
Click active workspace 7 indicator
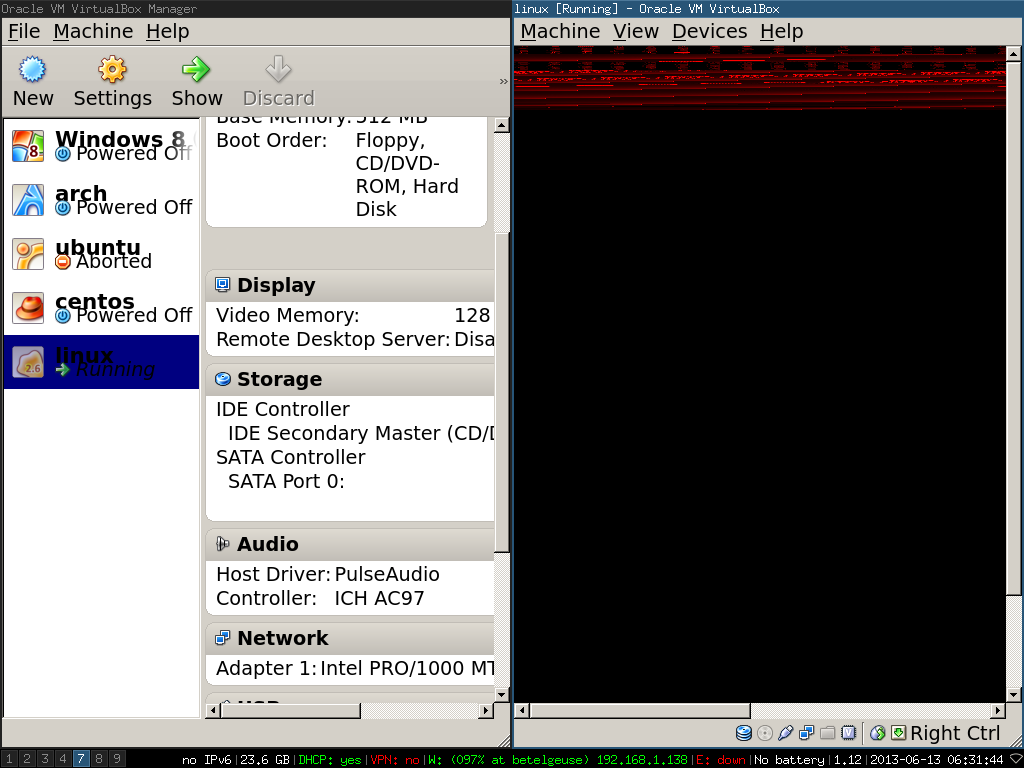(x=81, y=759)
